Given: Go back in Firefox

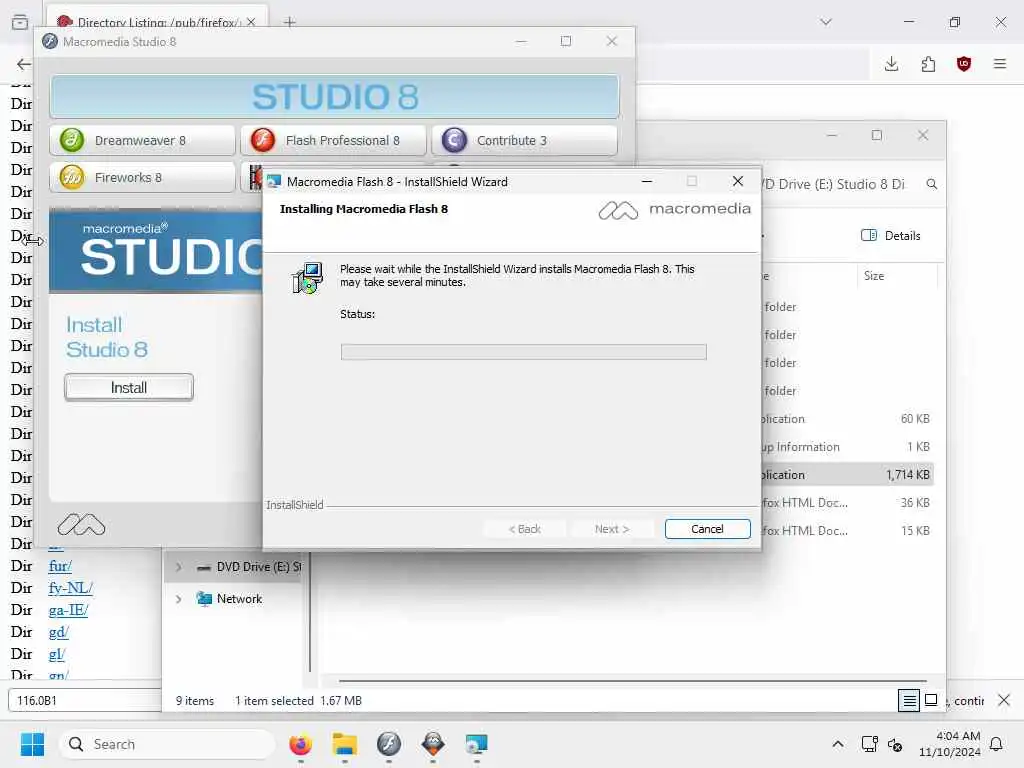Looking at the screenshot, I should tap(24, 64).
